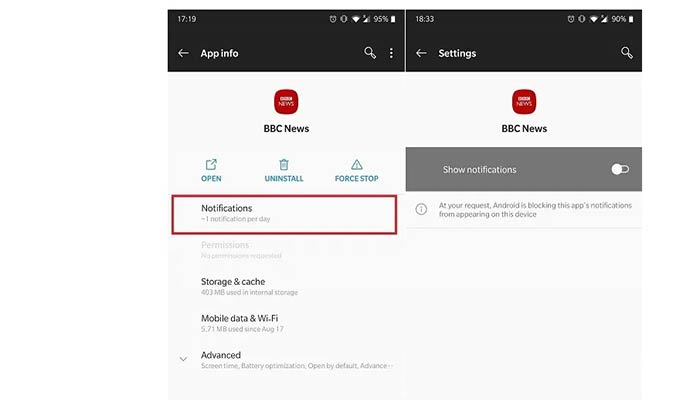Open the three-dot overflow menu in App info
The image size is (700, 400).
(391, 53)
